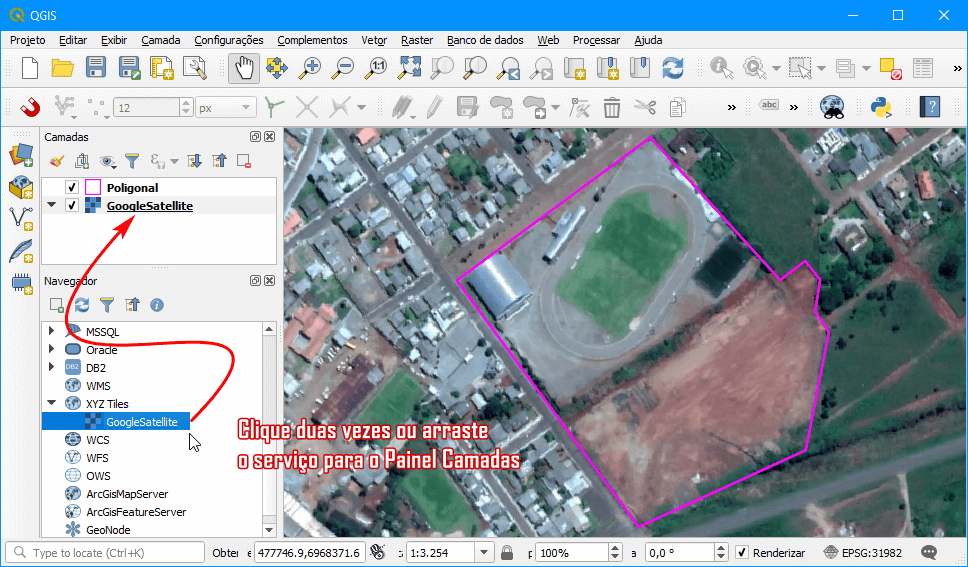Click the Delete Selected trash icon
The width and height of the screenshot is (968, 567).
click(612, 107)
